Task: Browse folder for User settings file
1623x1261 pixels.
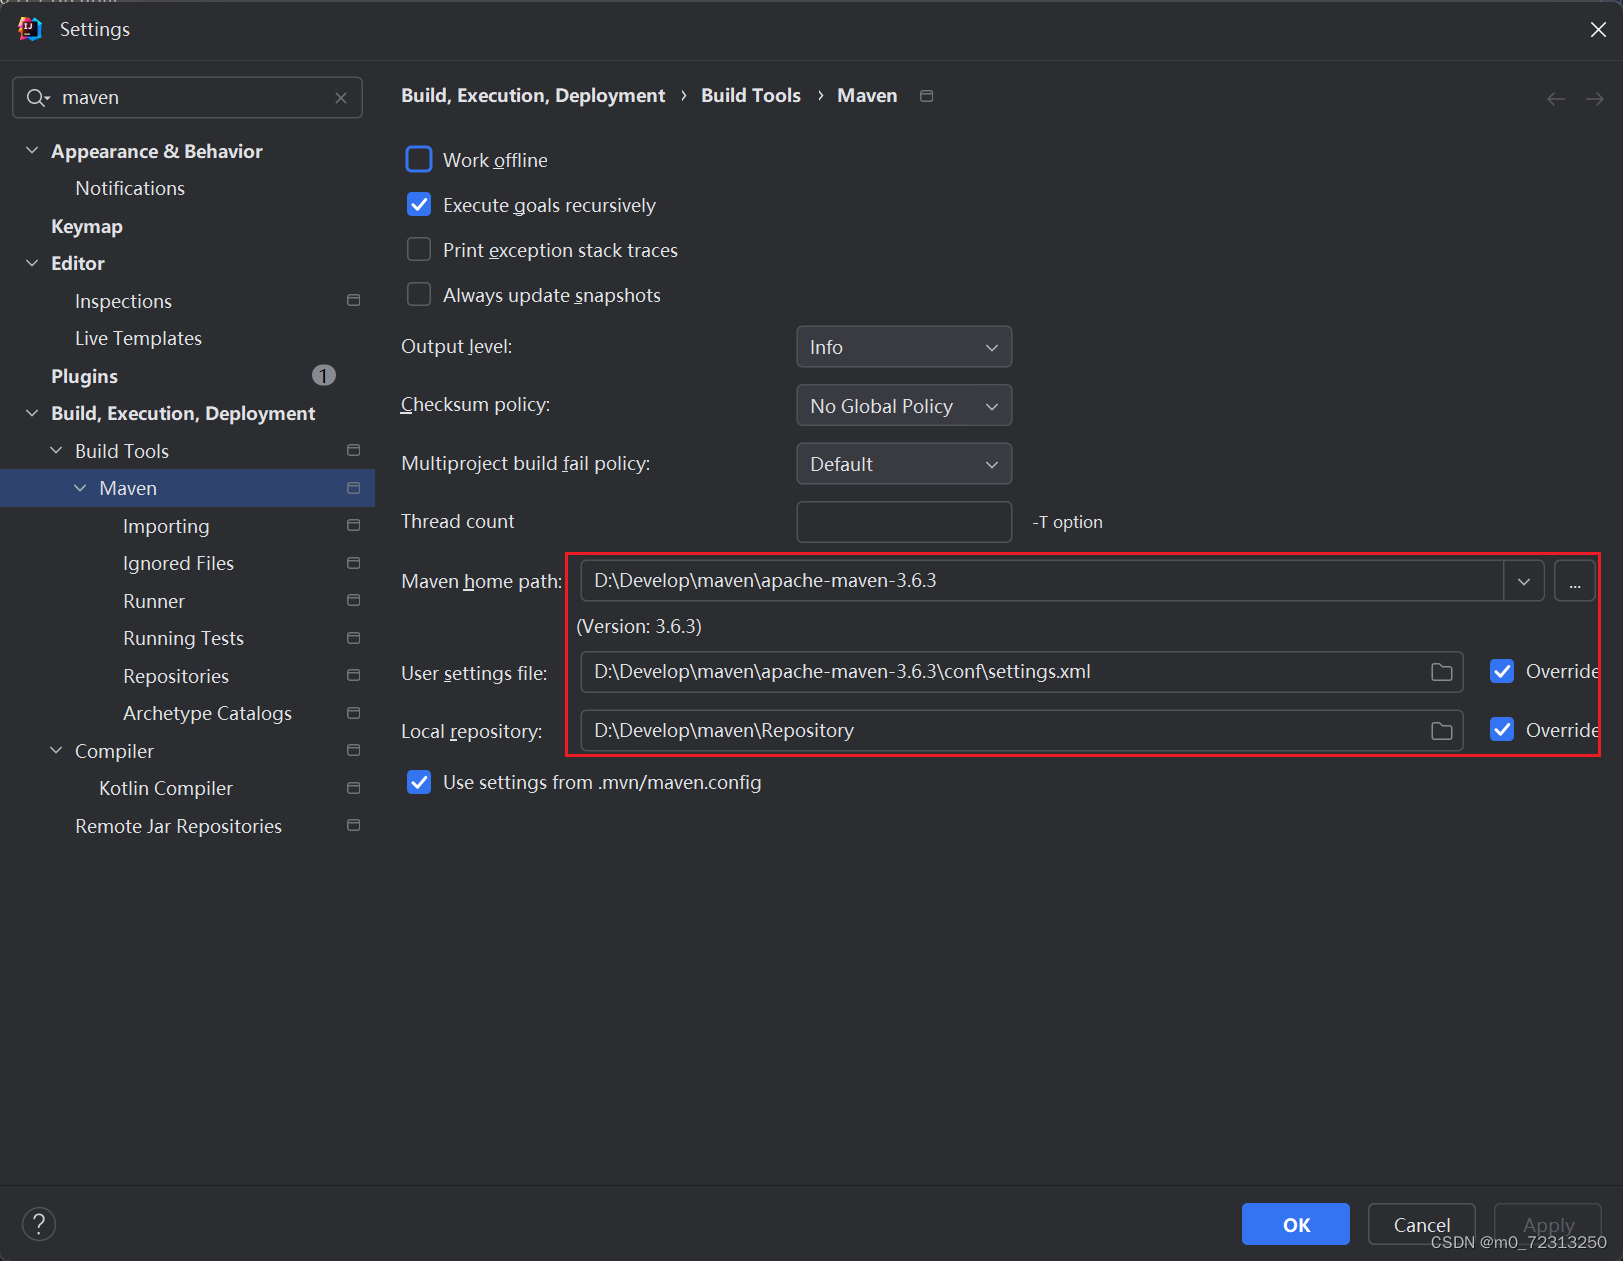Action: pyautogui.click(x=1442, y=672)
